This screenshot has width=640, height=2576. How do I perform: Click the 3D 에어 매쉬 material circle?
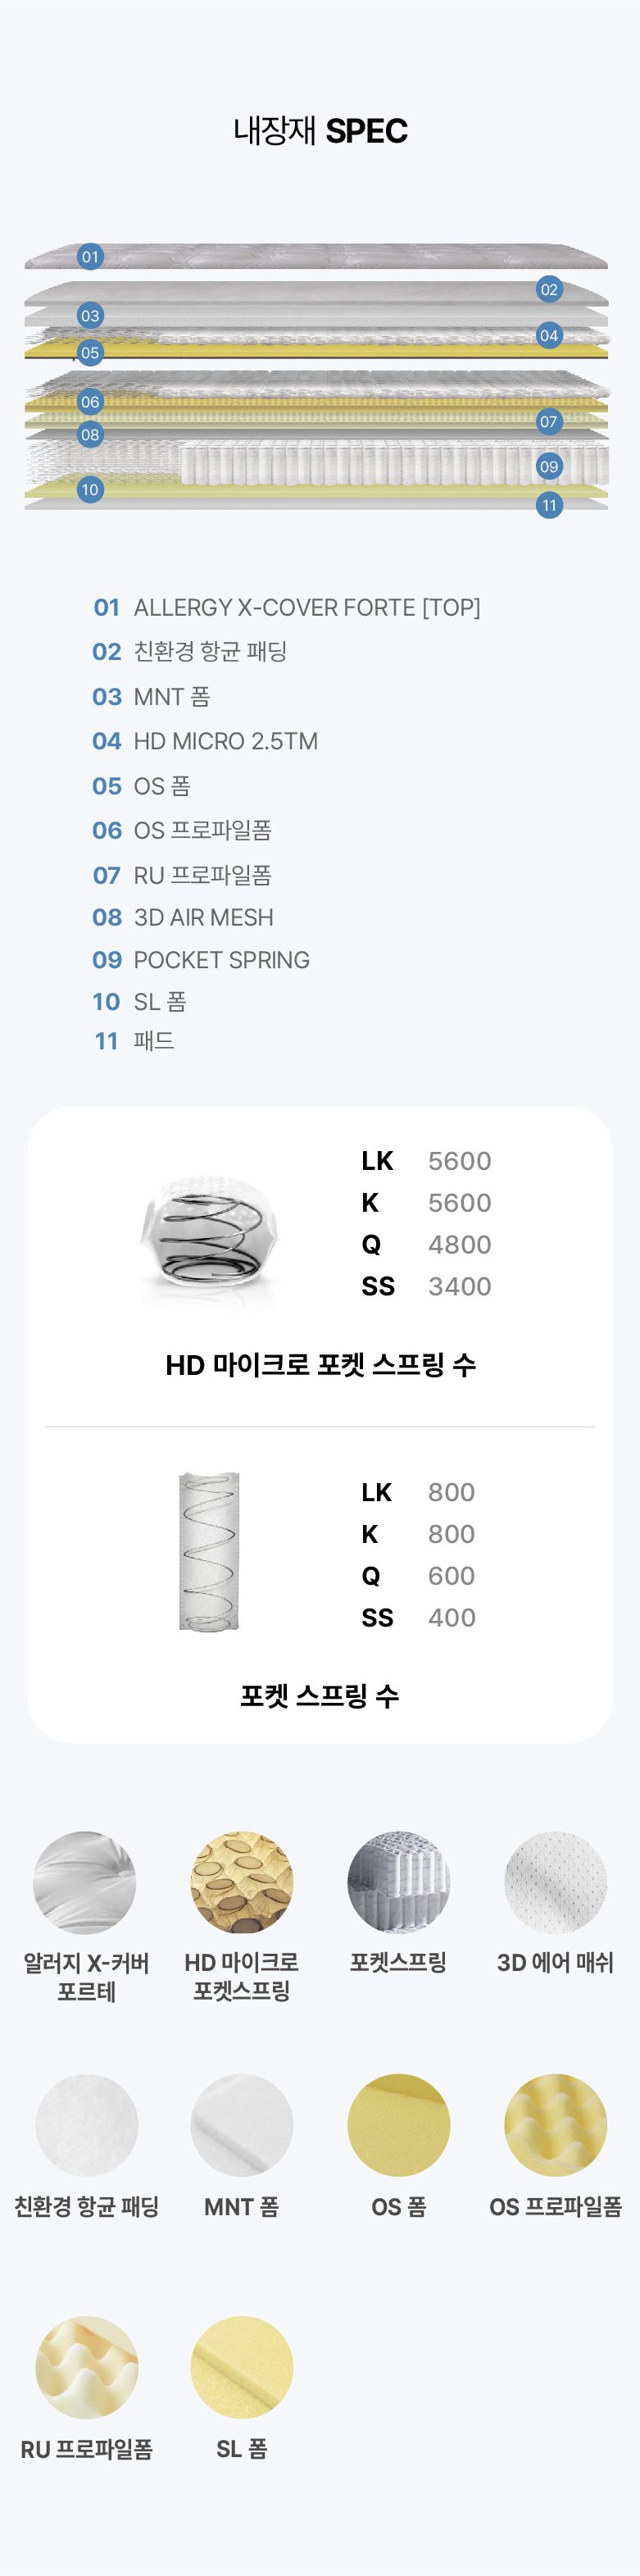[555, 1882]
